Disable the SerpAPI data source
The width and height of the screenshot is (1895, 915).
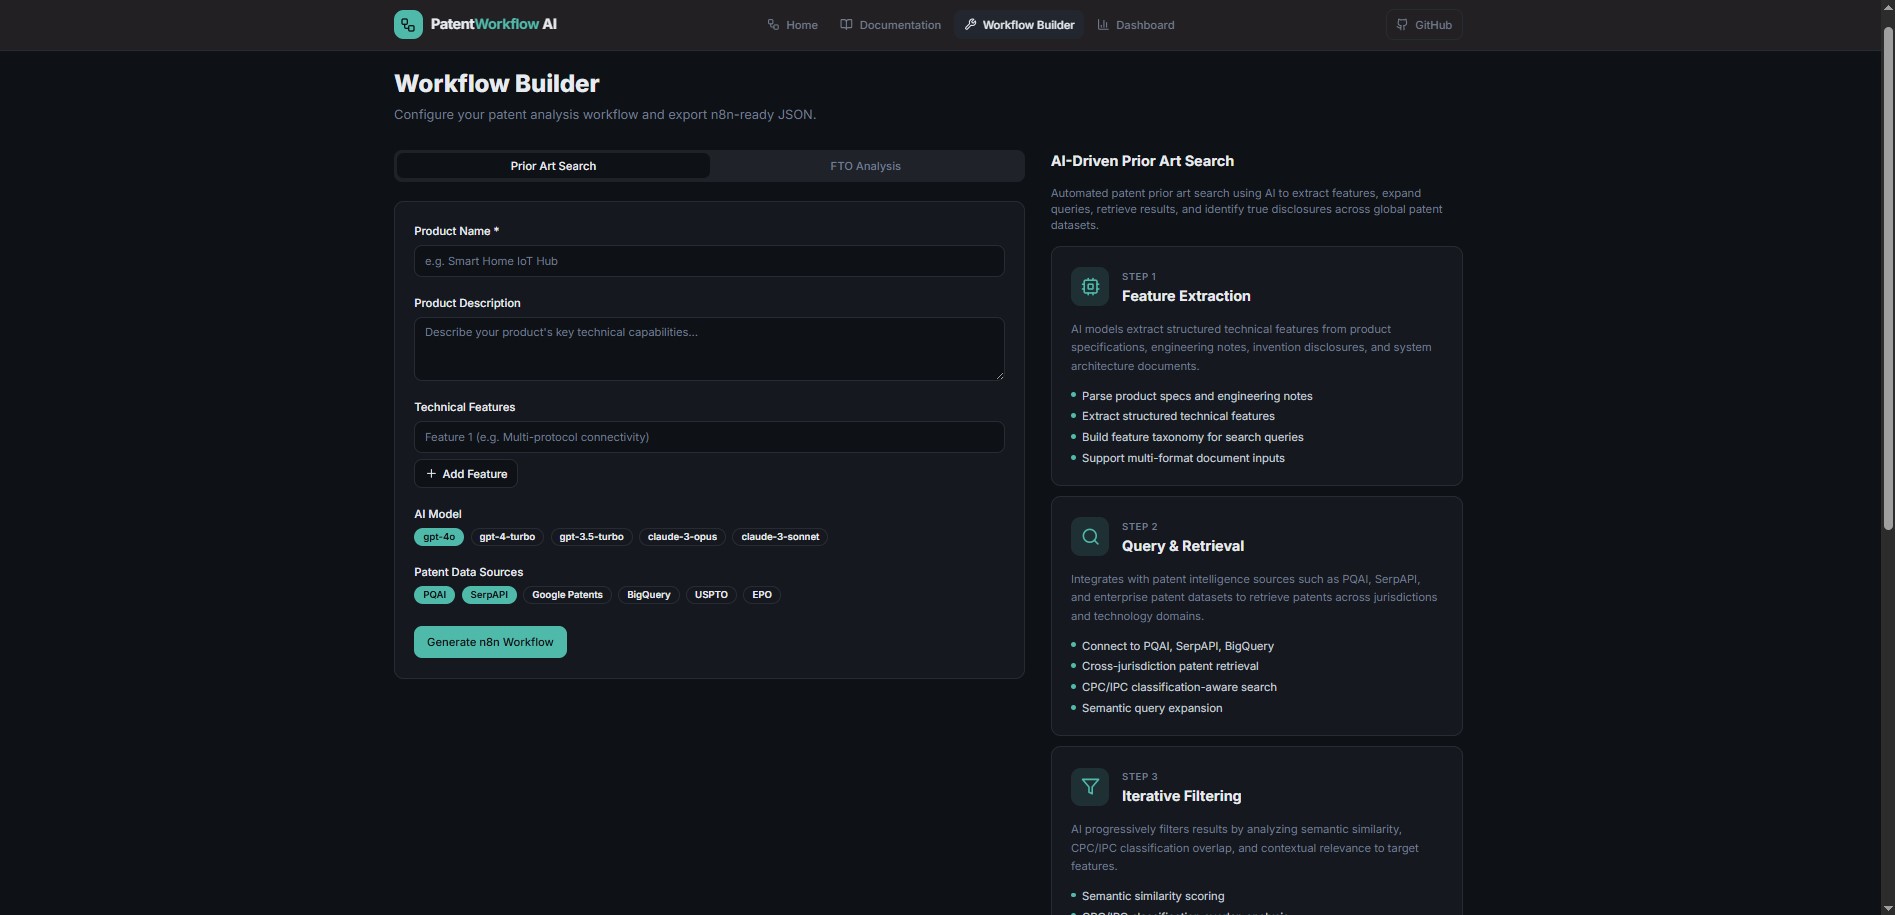pos(489,595)
